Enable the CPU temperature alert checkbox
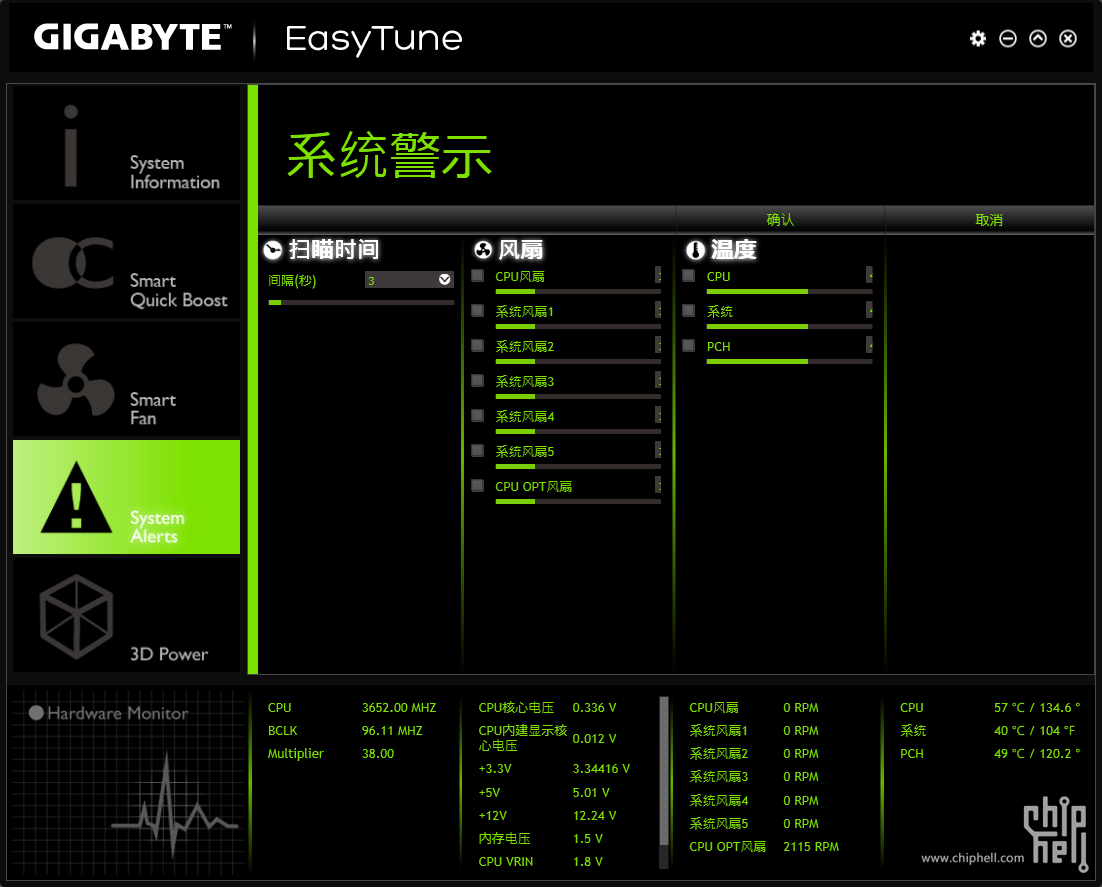1102x887 pixels. 689,276
